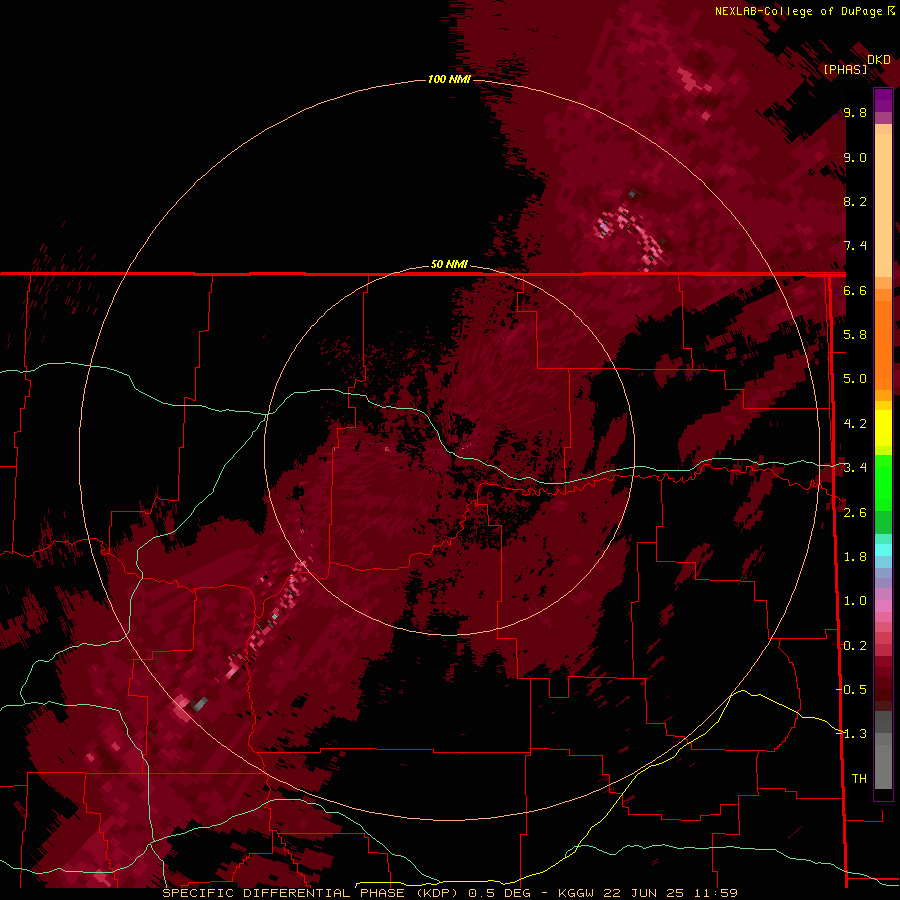Click the orange band of the color bar
This screenshot has width=900, height=900.
point(883,344)
